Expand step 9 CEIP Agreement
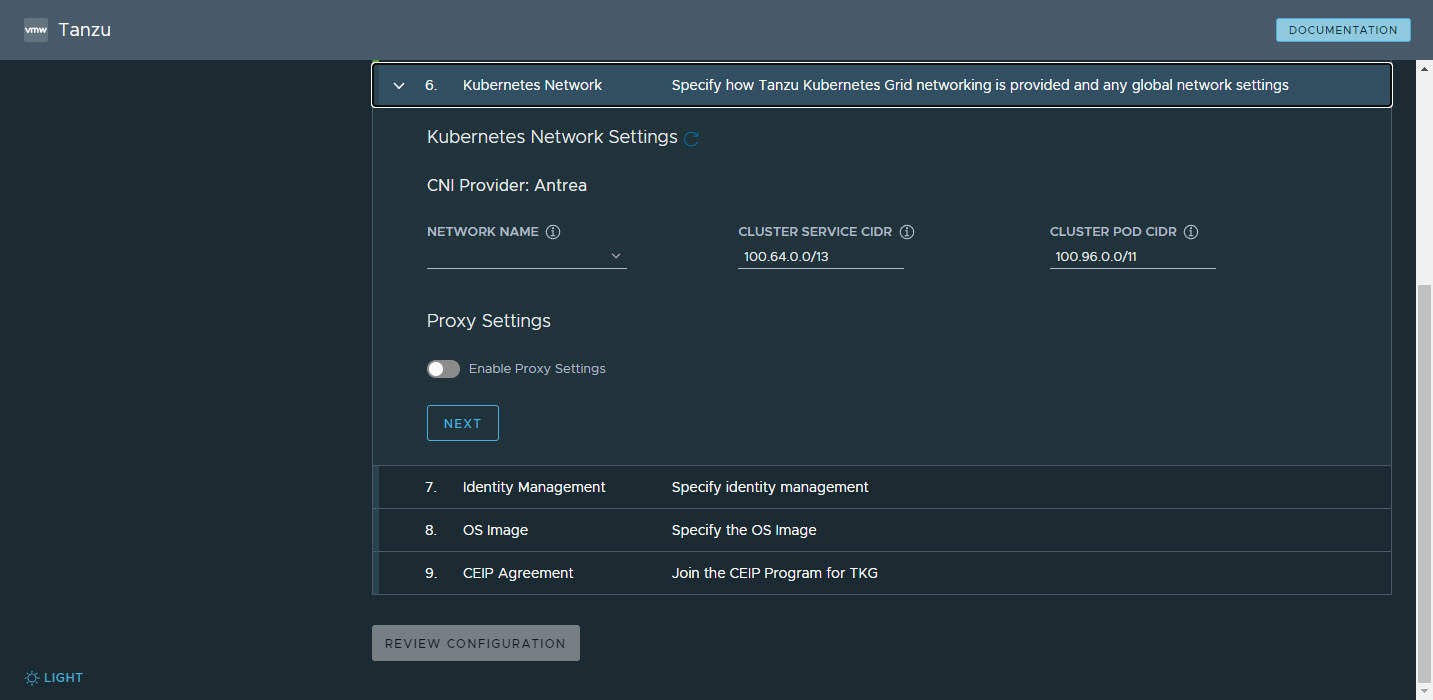The height and width of the screenshot is (700, 1433). [882, 573]
